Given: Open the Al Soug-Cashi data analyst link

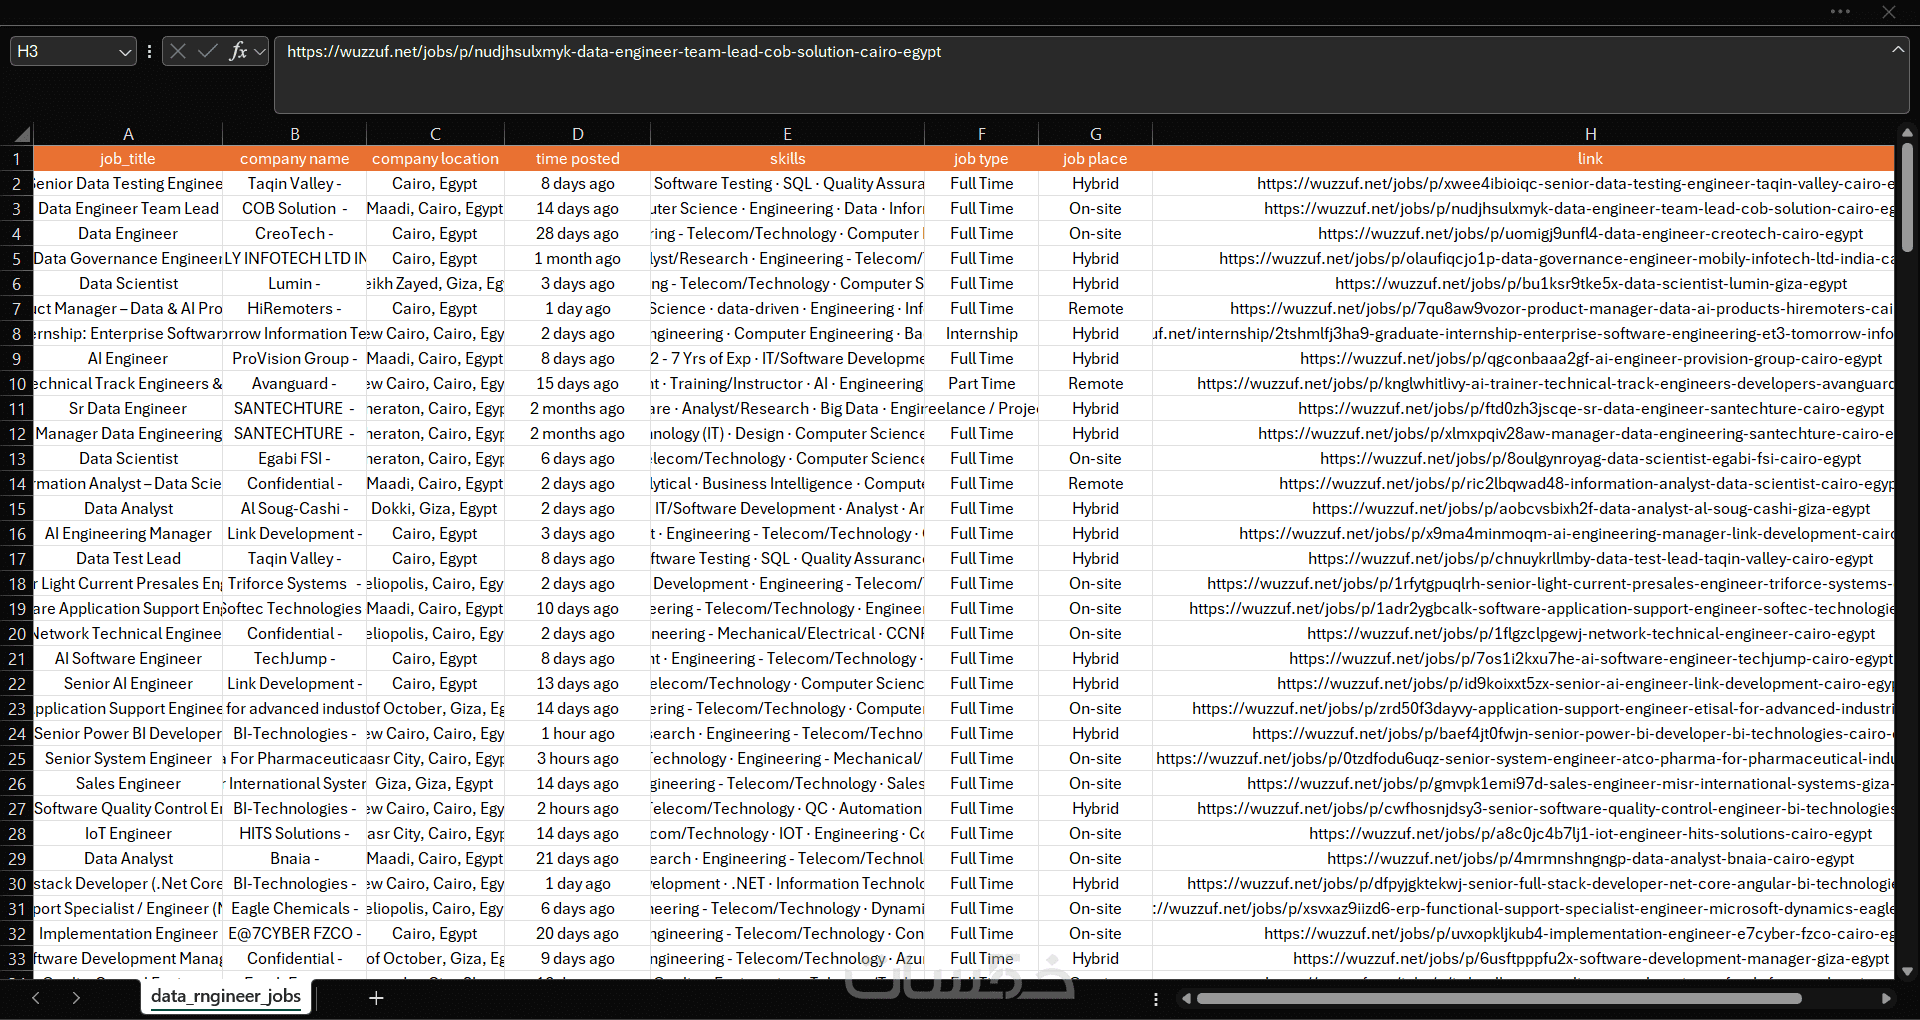Looking at the screenshot, I should 1590,509.
